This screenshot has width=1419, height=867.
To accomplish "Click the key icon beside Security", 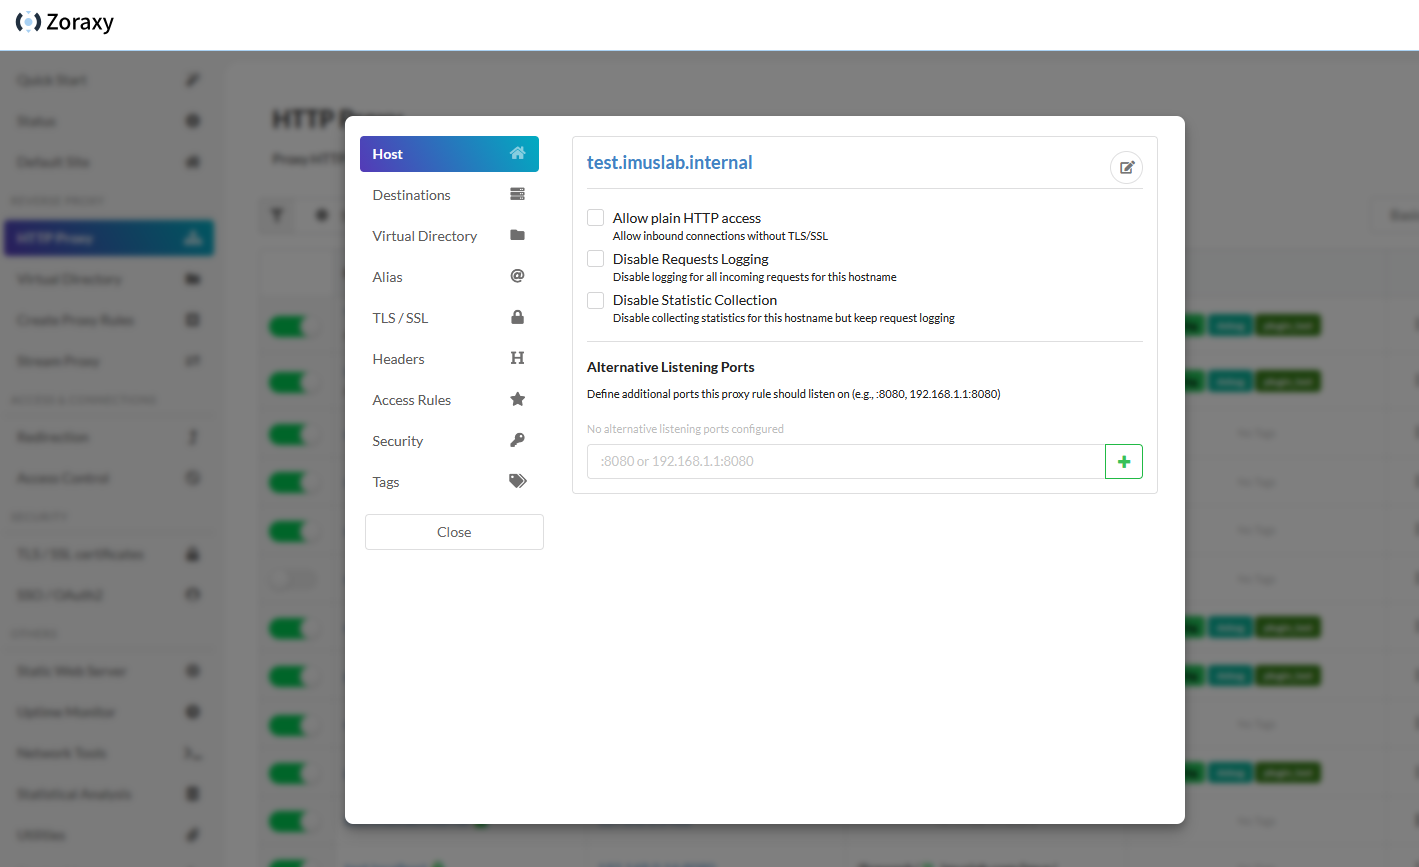I will pyautogui.click(x=517, y=440).
